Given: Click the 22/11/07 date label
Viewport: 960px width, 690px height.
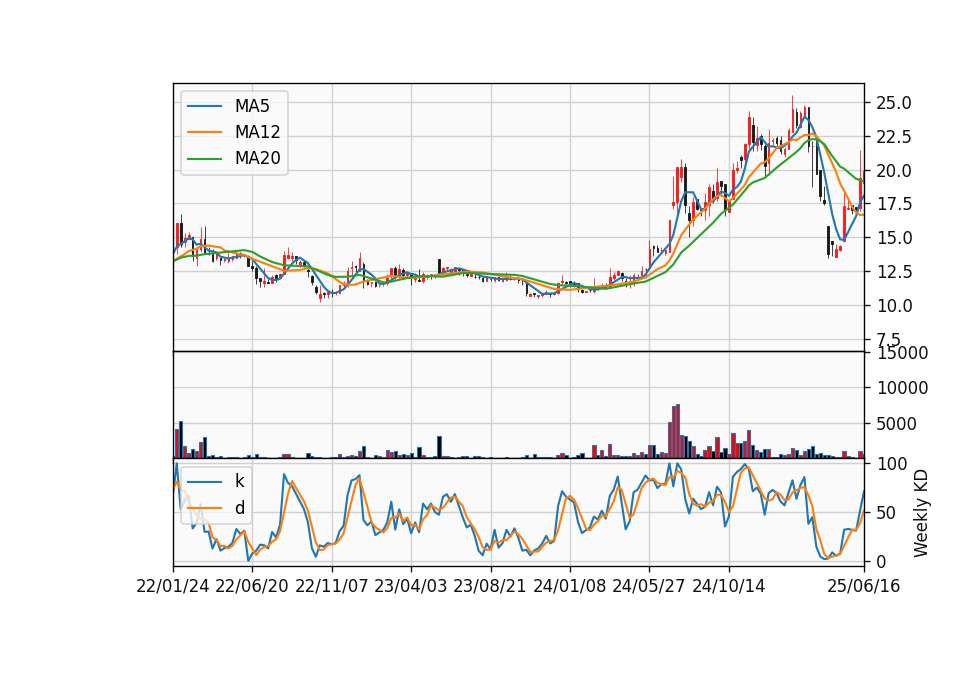Looking at the screenshot, I should [x=331, y=586].
